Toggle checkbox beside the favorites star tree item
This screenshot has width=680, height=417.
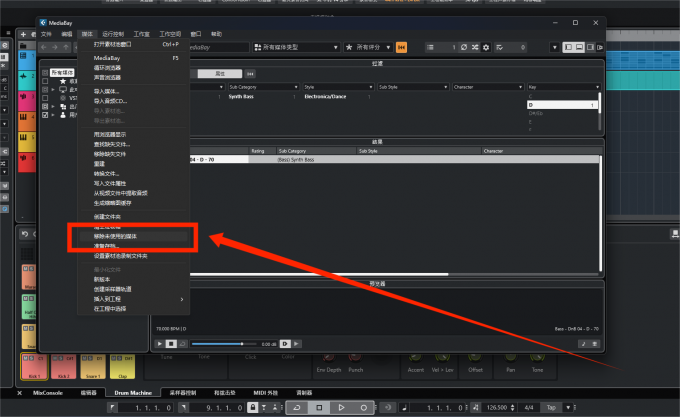click(x=45, y=81)
